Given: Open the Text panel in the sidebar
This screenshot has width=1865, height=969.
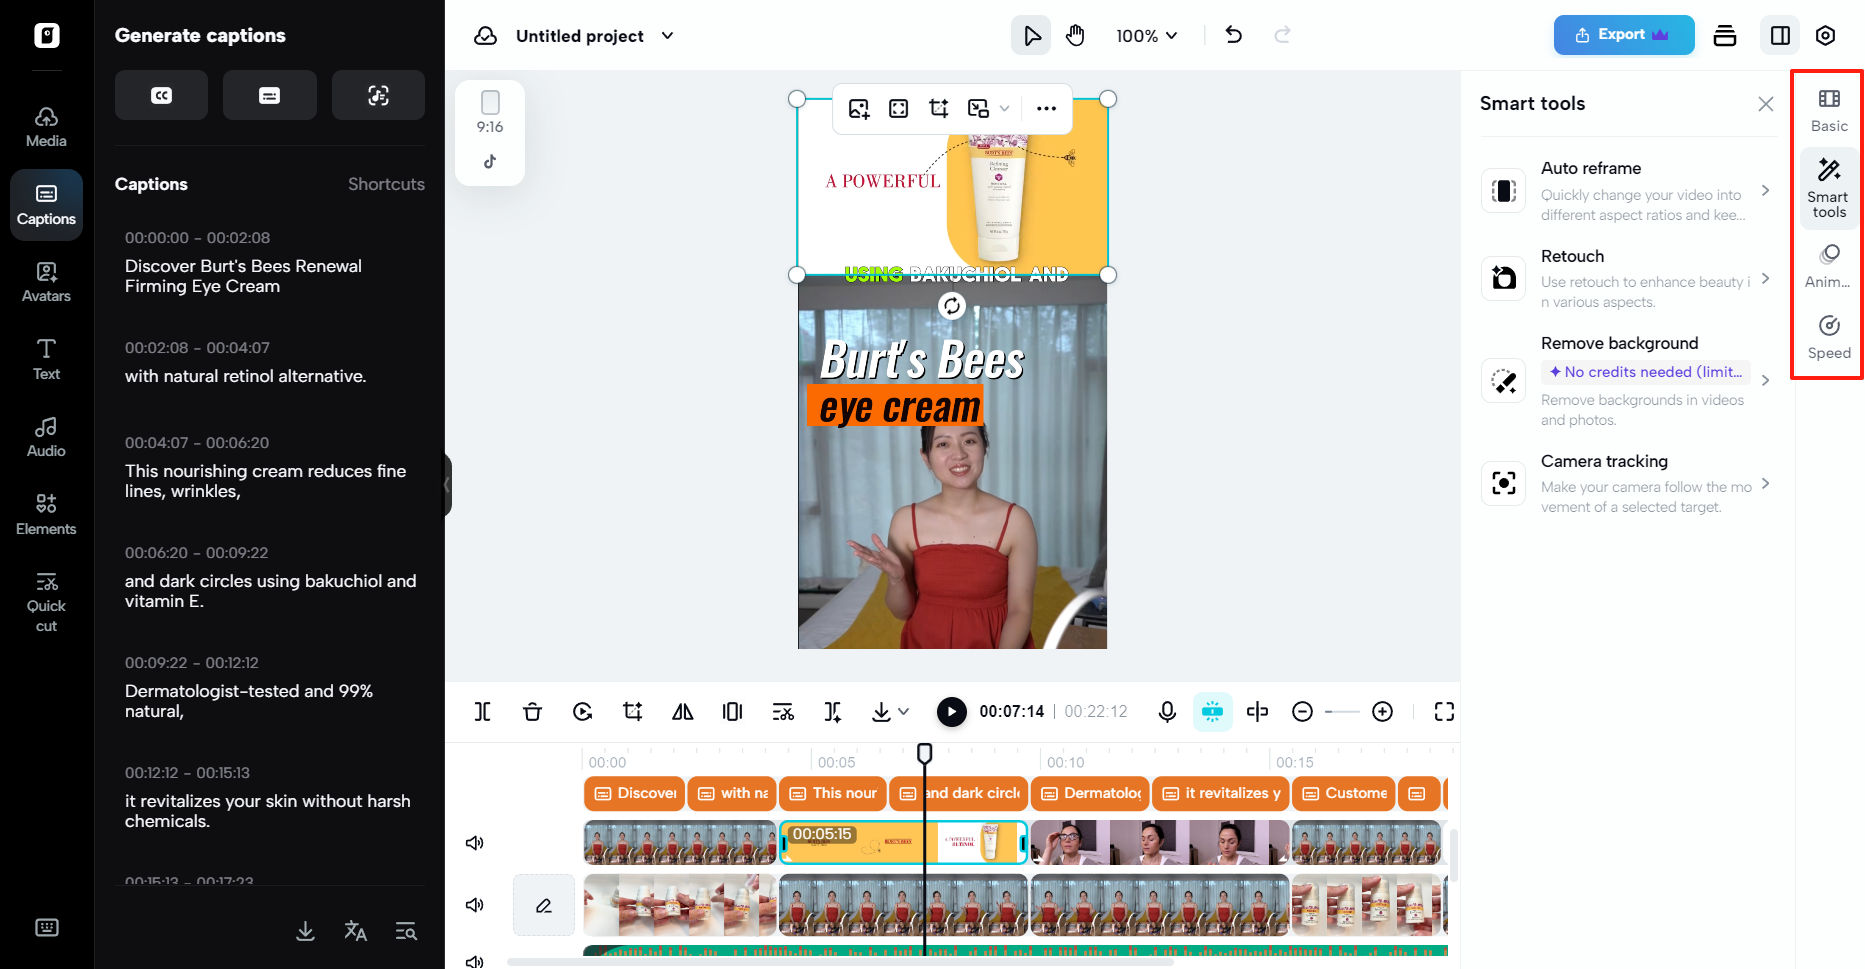Looking at the screenshot, I should (x=46, y=359).
